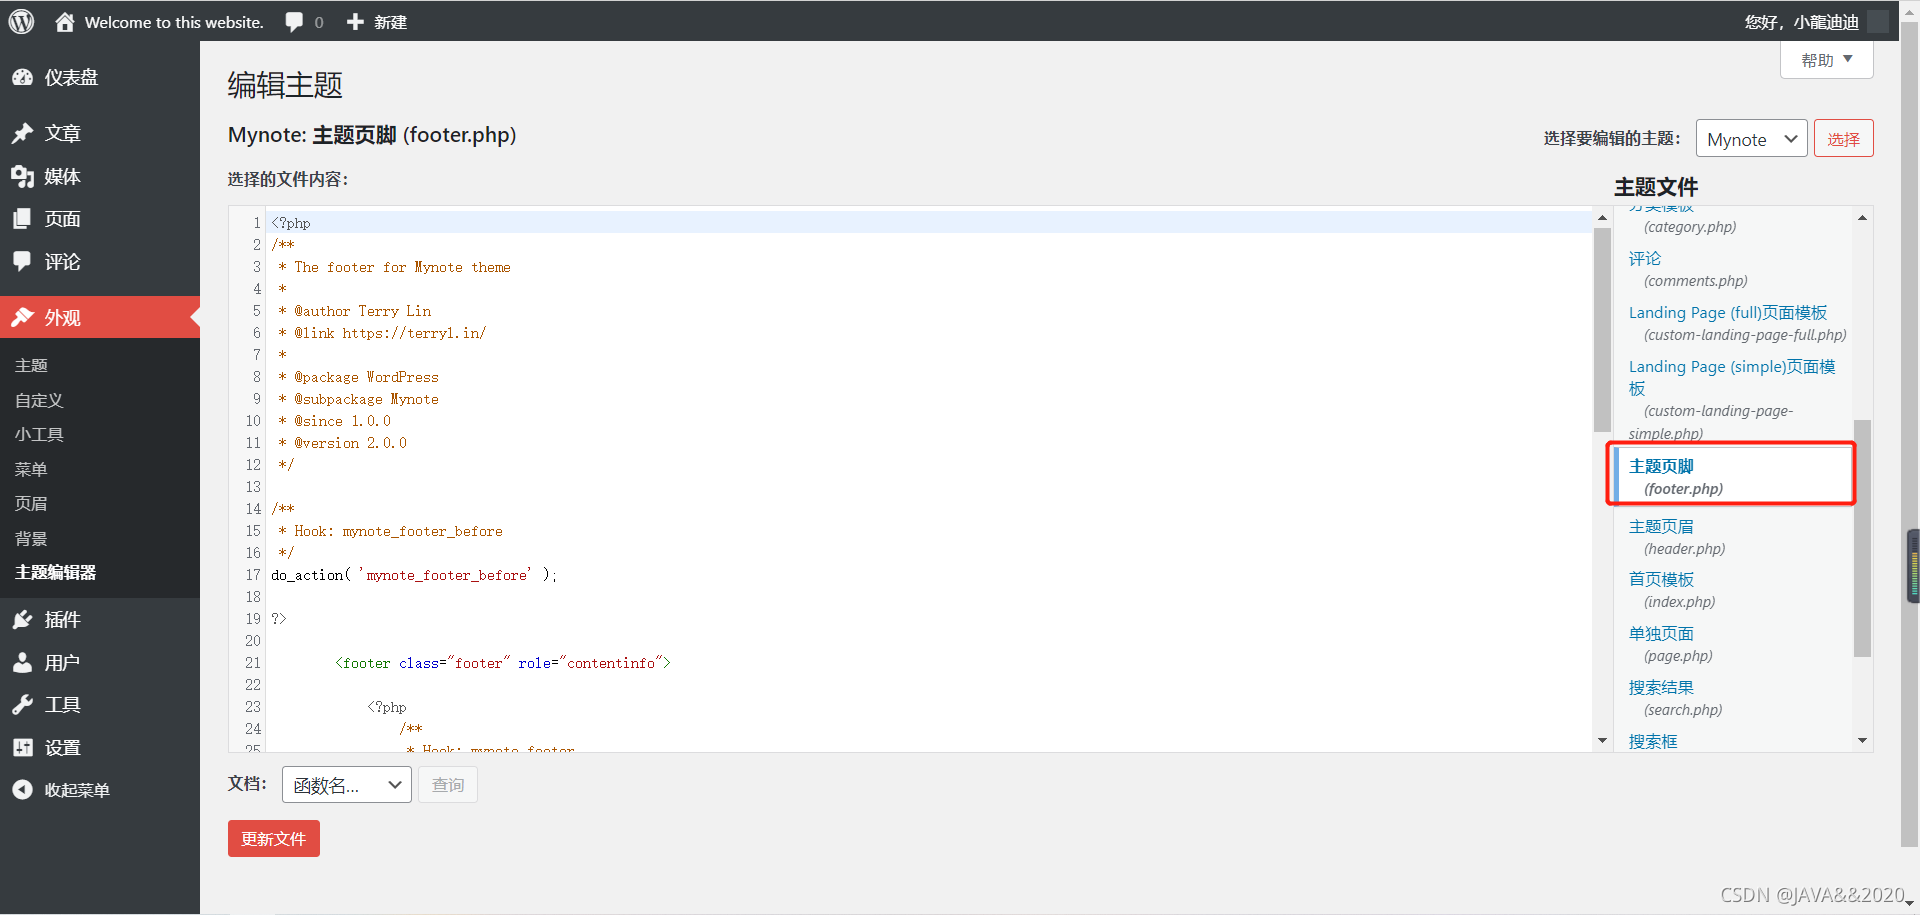
Task: Go to 主题 themes submenu
Action: click(x=31, y=366)
